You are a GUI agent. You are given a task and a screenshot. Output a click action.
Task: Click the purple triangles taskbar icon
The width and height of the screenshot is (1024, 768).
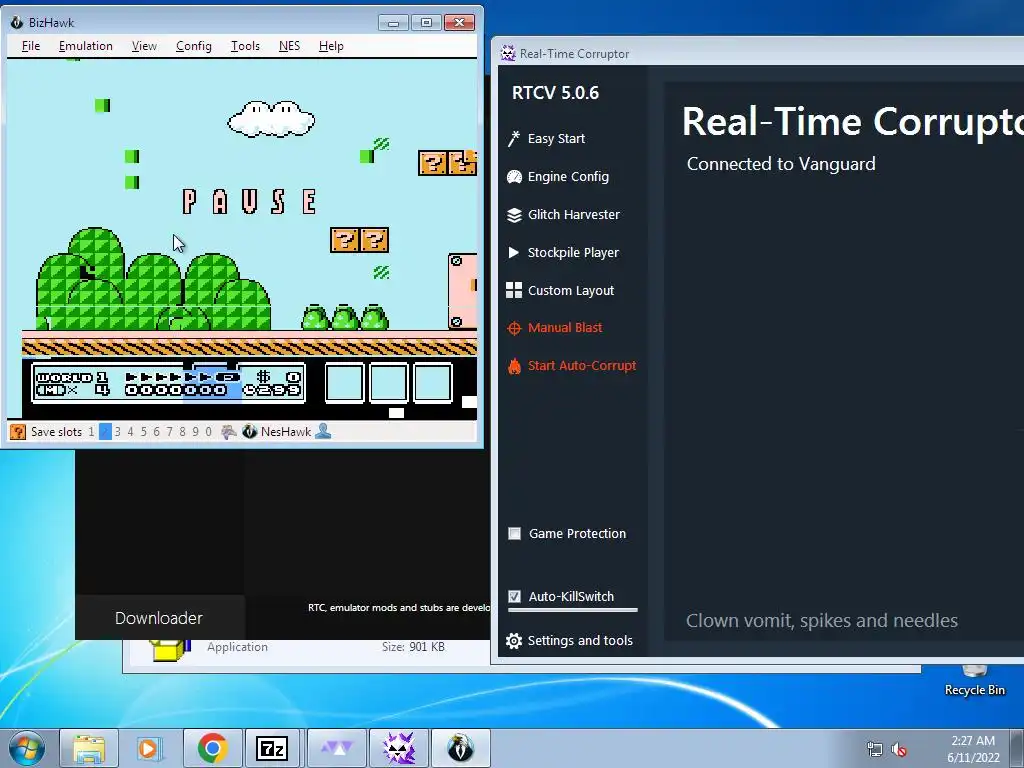click(x=336, y=748)
